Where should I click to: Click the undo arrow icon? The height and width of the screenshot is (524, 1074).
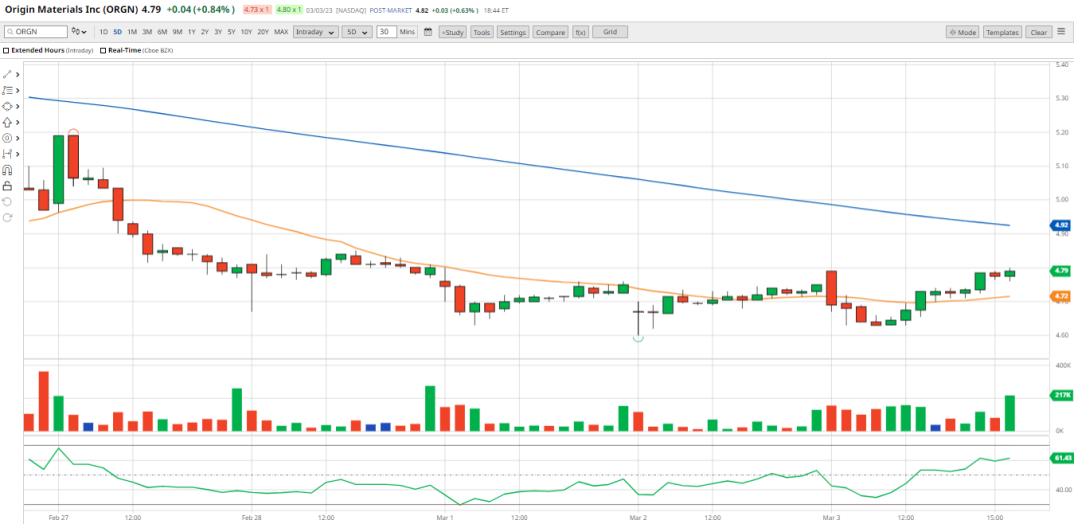point(8,201)
